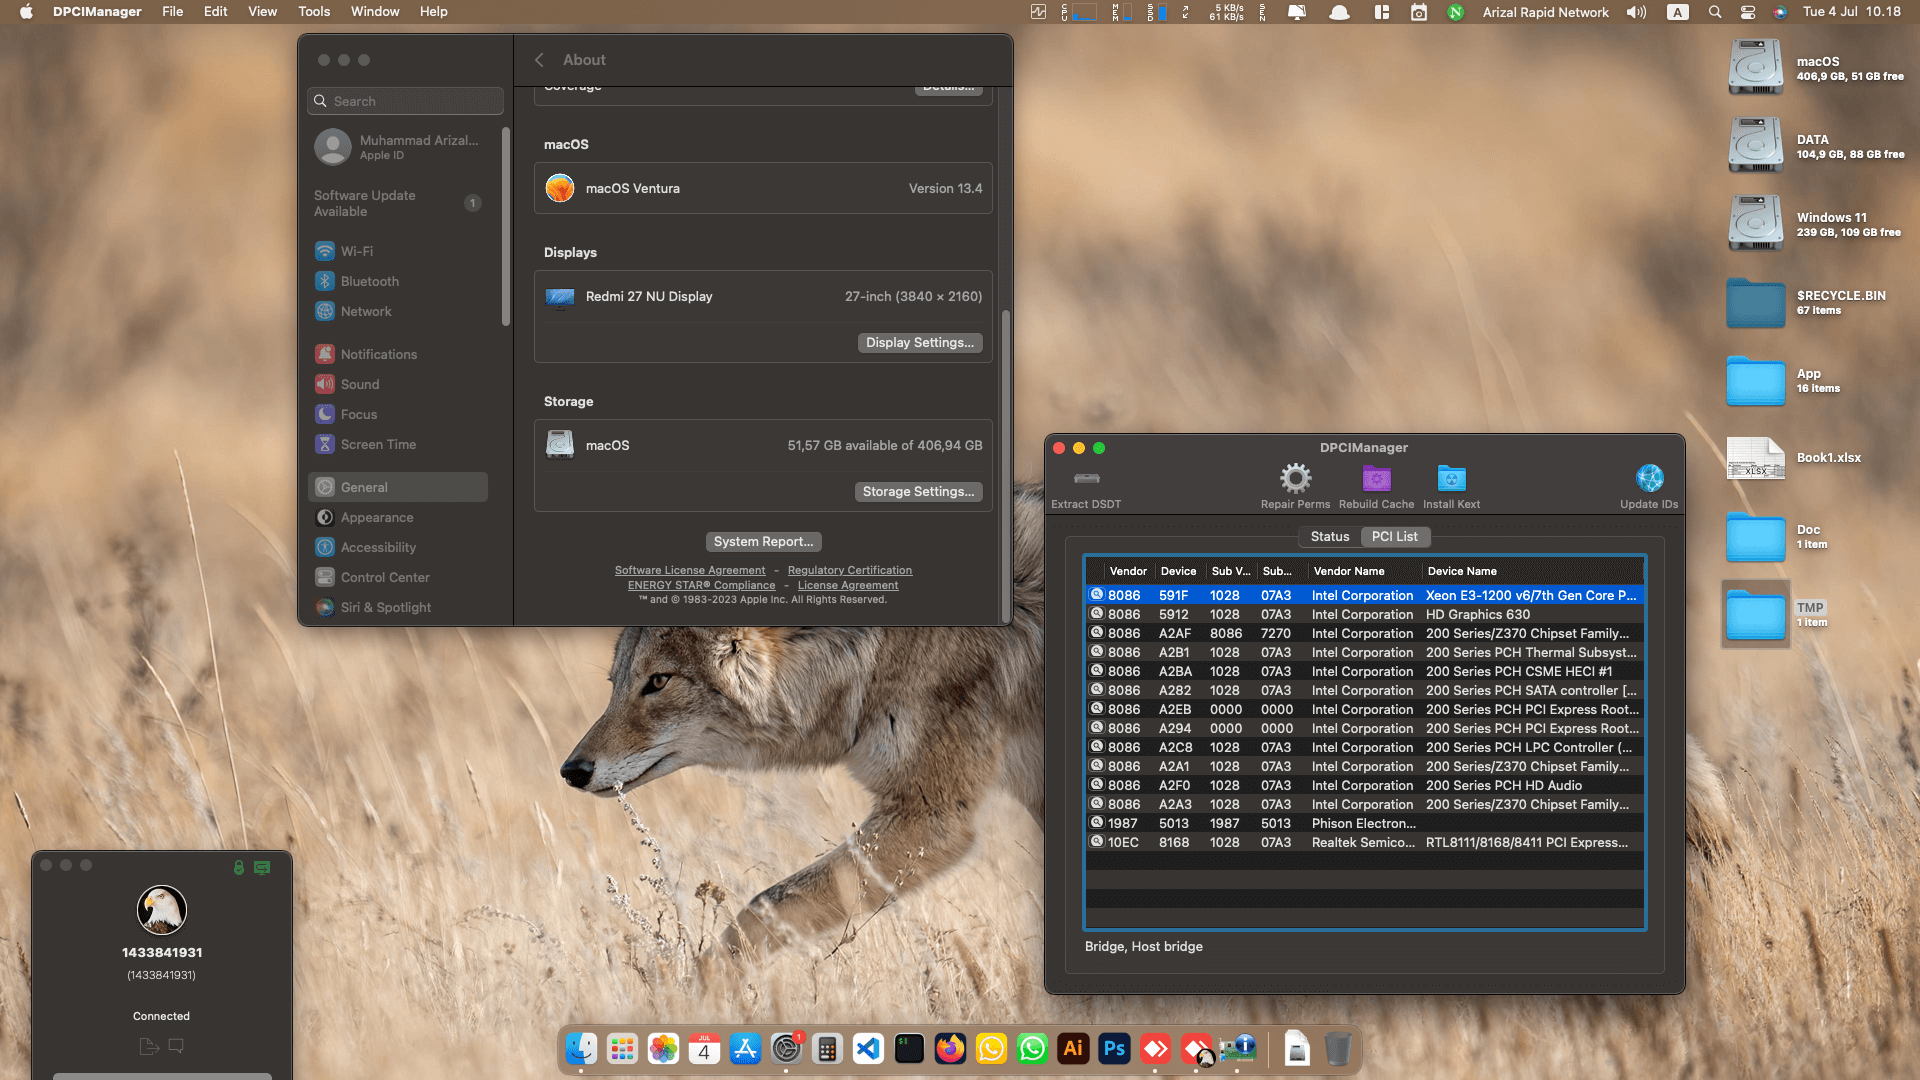
Task: Click the eagle avatar in AnyDesk window
Action: point(161,910)
